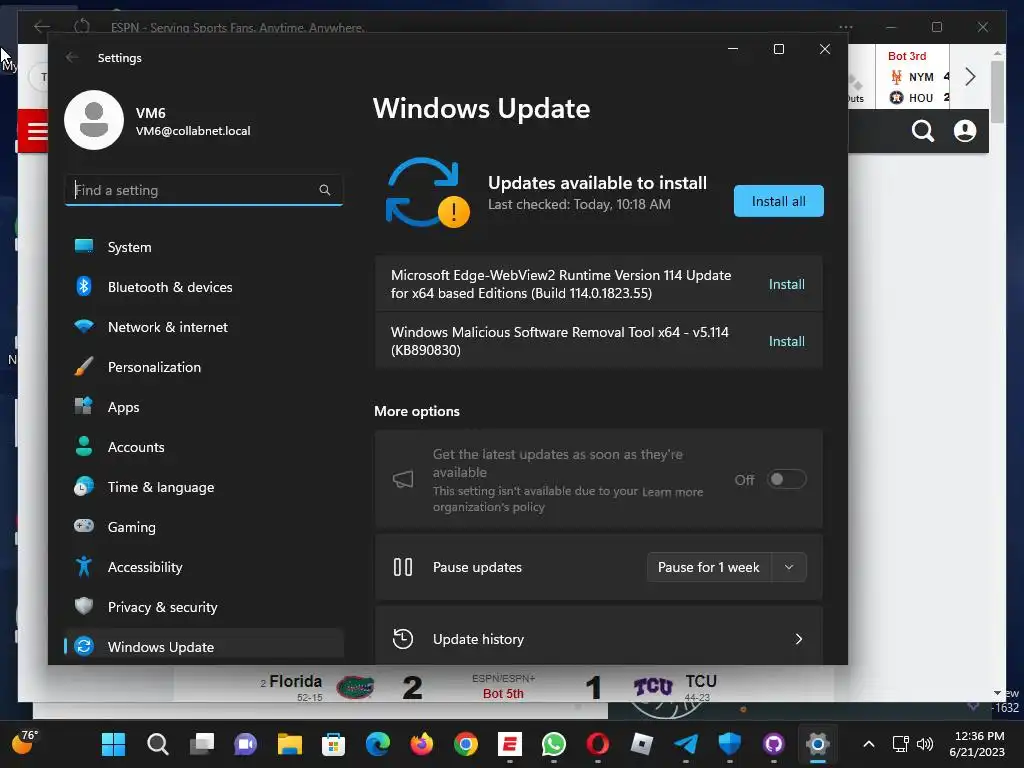This screenshot has height=768, width=1024.
Task: Click the update status sync icon
Action: [x=427, y=193]
